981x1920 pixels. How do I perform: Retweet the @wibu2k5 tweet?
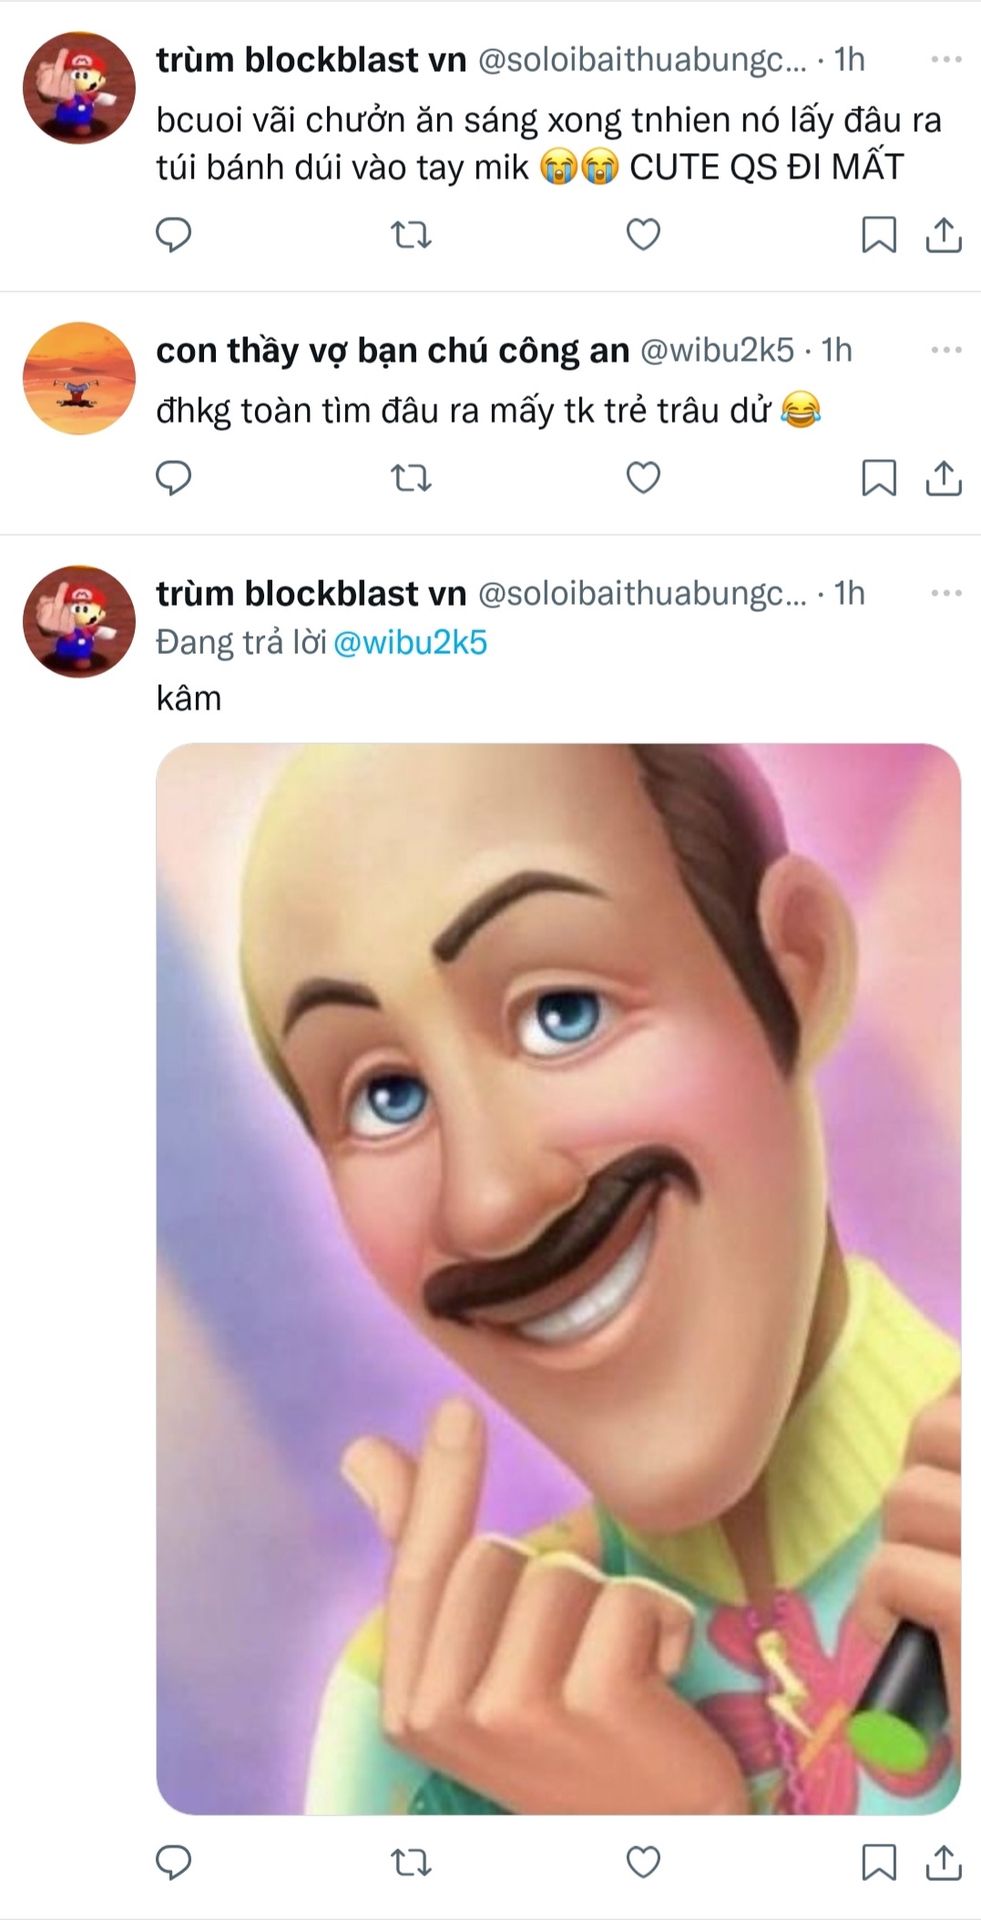[x=410, y=478]
